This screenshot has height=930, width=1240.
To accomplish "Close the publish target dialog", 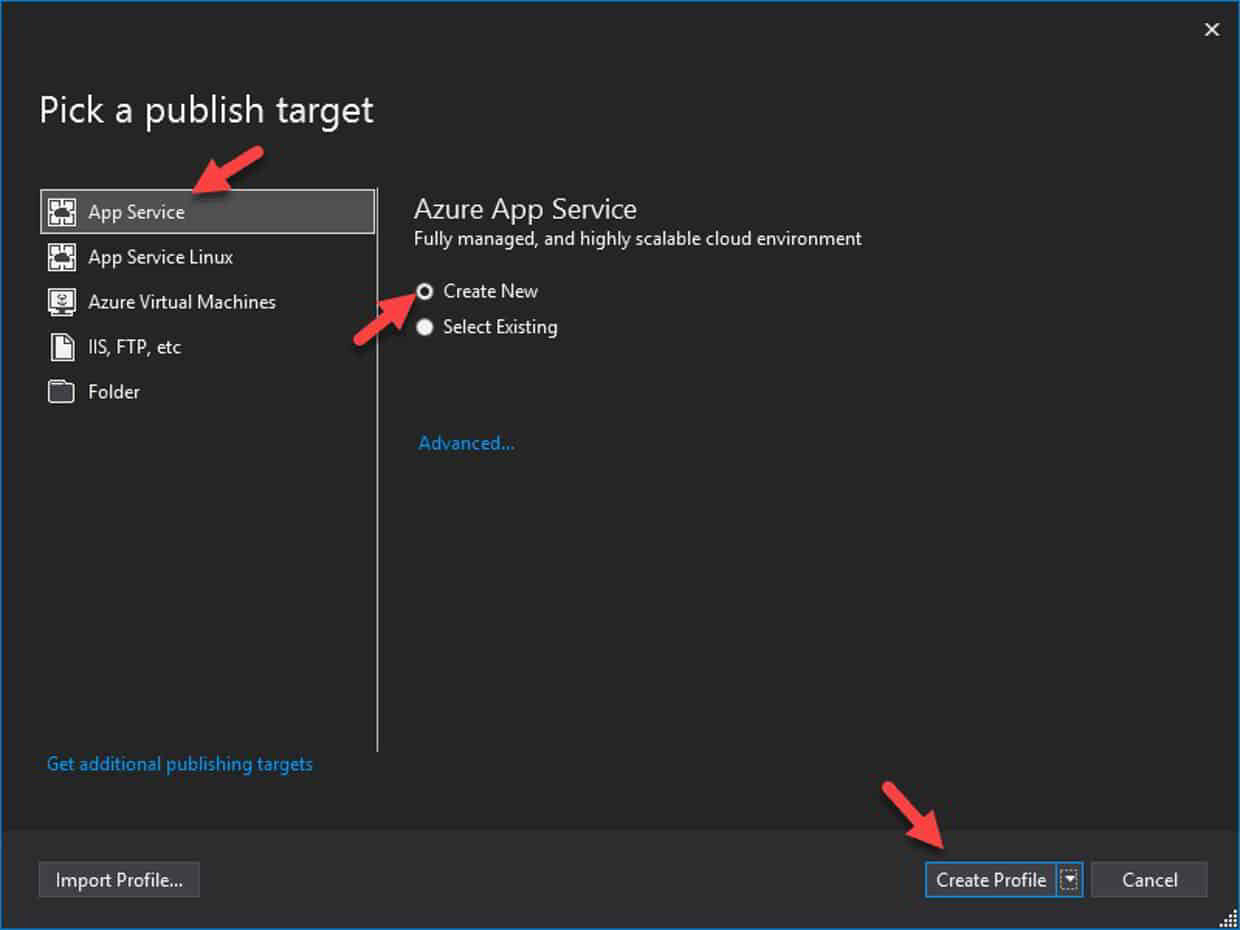I will pos(1211,30).
